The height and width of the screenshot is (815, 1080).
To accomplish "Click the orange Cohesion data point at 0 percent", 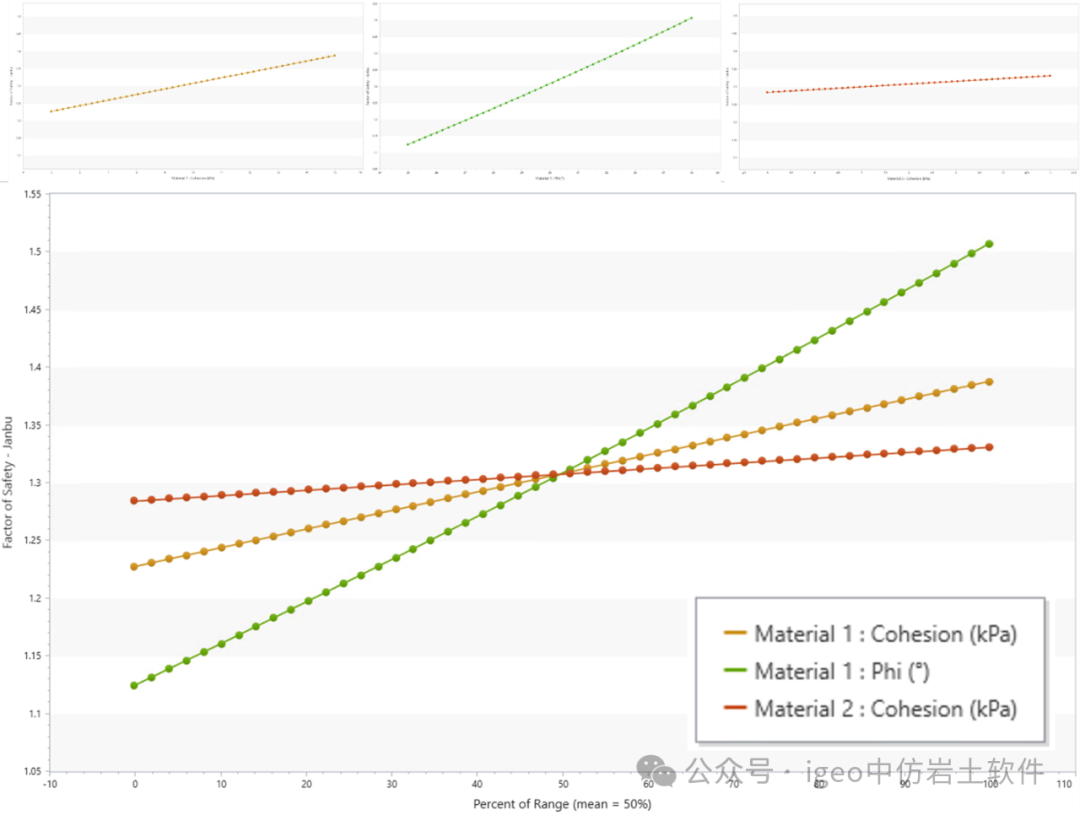I will [134, 567].
